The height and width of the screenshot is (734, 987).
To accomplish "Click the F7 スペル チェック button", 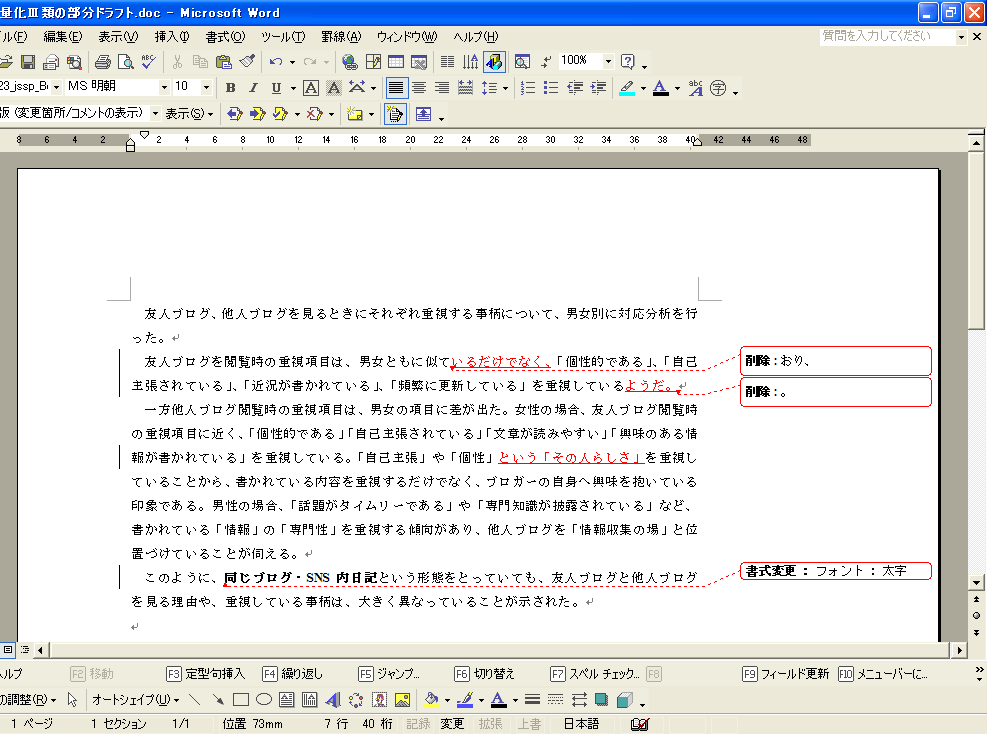I will [x=598, y=674].
